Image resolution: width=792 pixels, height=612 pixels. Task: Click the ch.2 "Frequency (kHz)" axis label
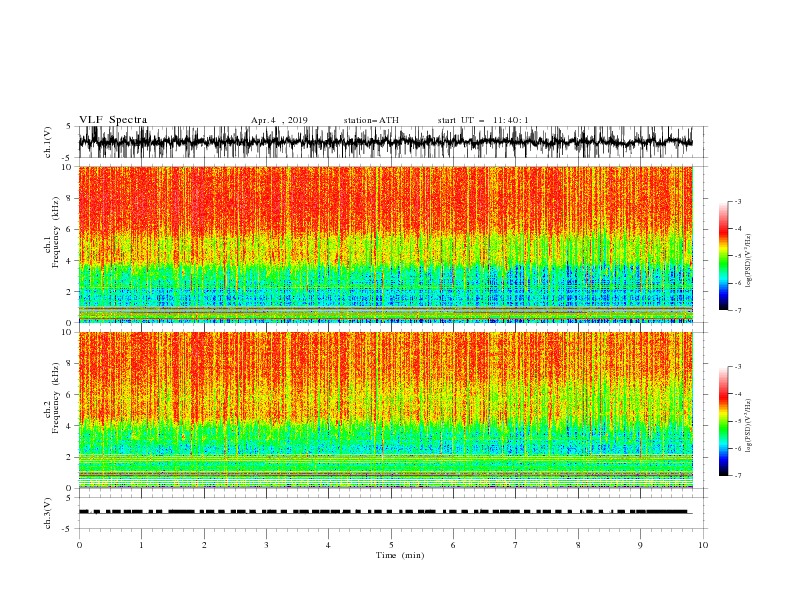pyautogui.click(x=56, y=398)
